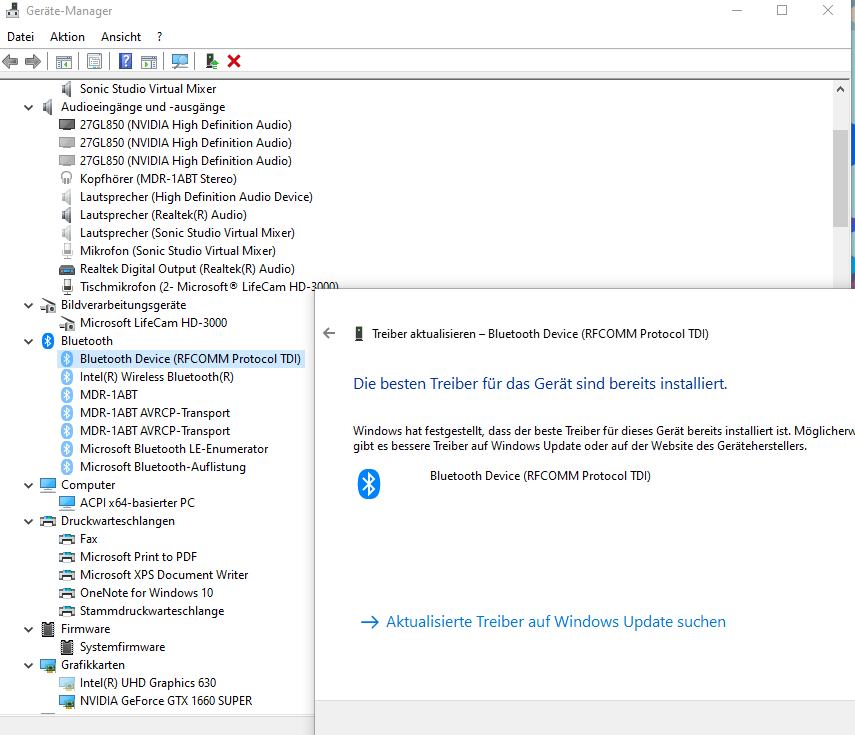Click the chip icon beside Systemfirmware
Screen dimensions: 855x735
click(67, 647)
